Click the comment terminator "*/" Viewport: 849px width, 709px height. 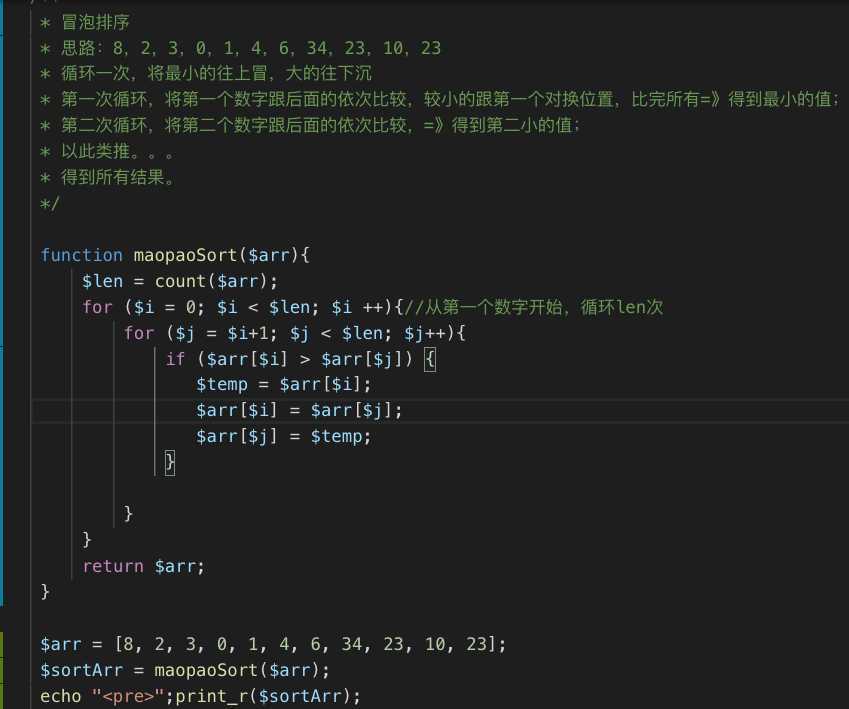pyautogui.click(x=50, y=204)
